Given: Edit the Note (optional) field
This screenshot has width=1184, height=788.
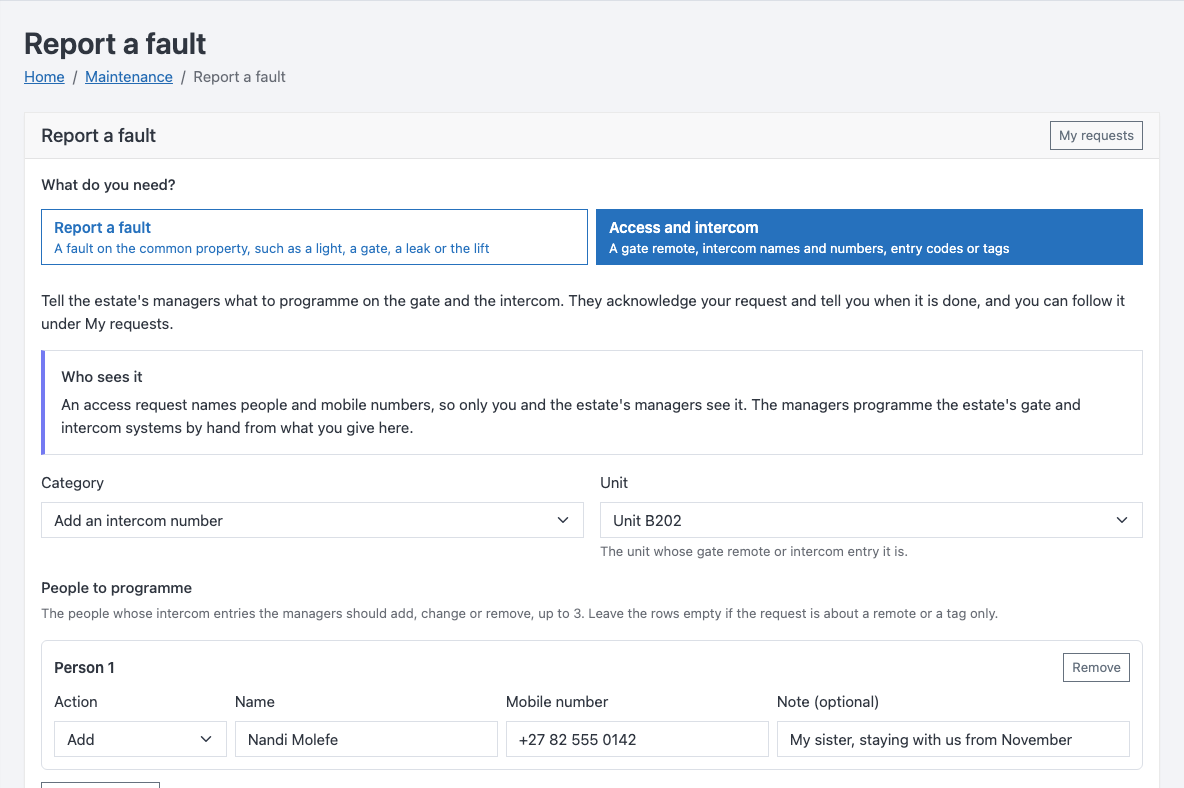Looking at the screenshot, I should pyautogui.click(x=953, y=740).
